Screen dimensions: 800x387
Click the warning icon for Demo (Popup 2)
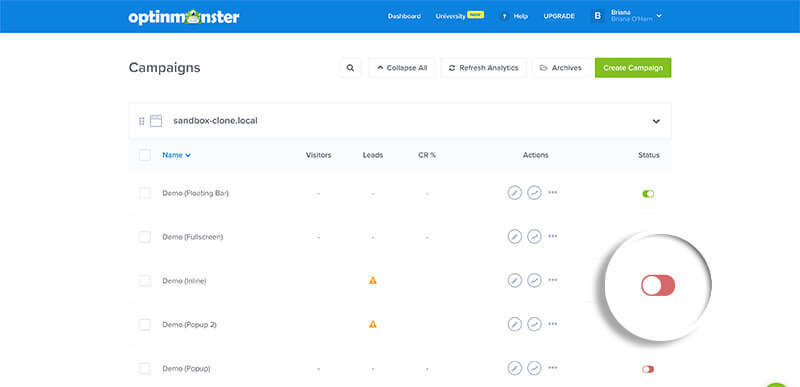(373, 324)
